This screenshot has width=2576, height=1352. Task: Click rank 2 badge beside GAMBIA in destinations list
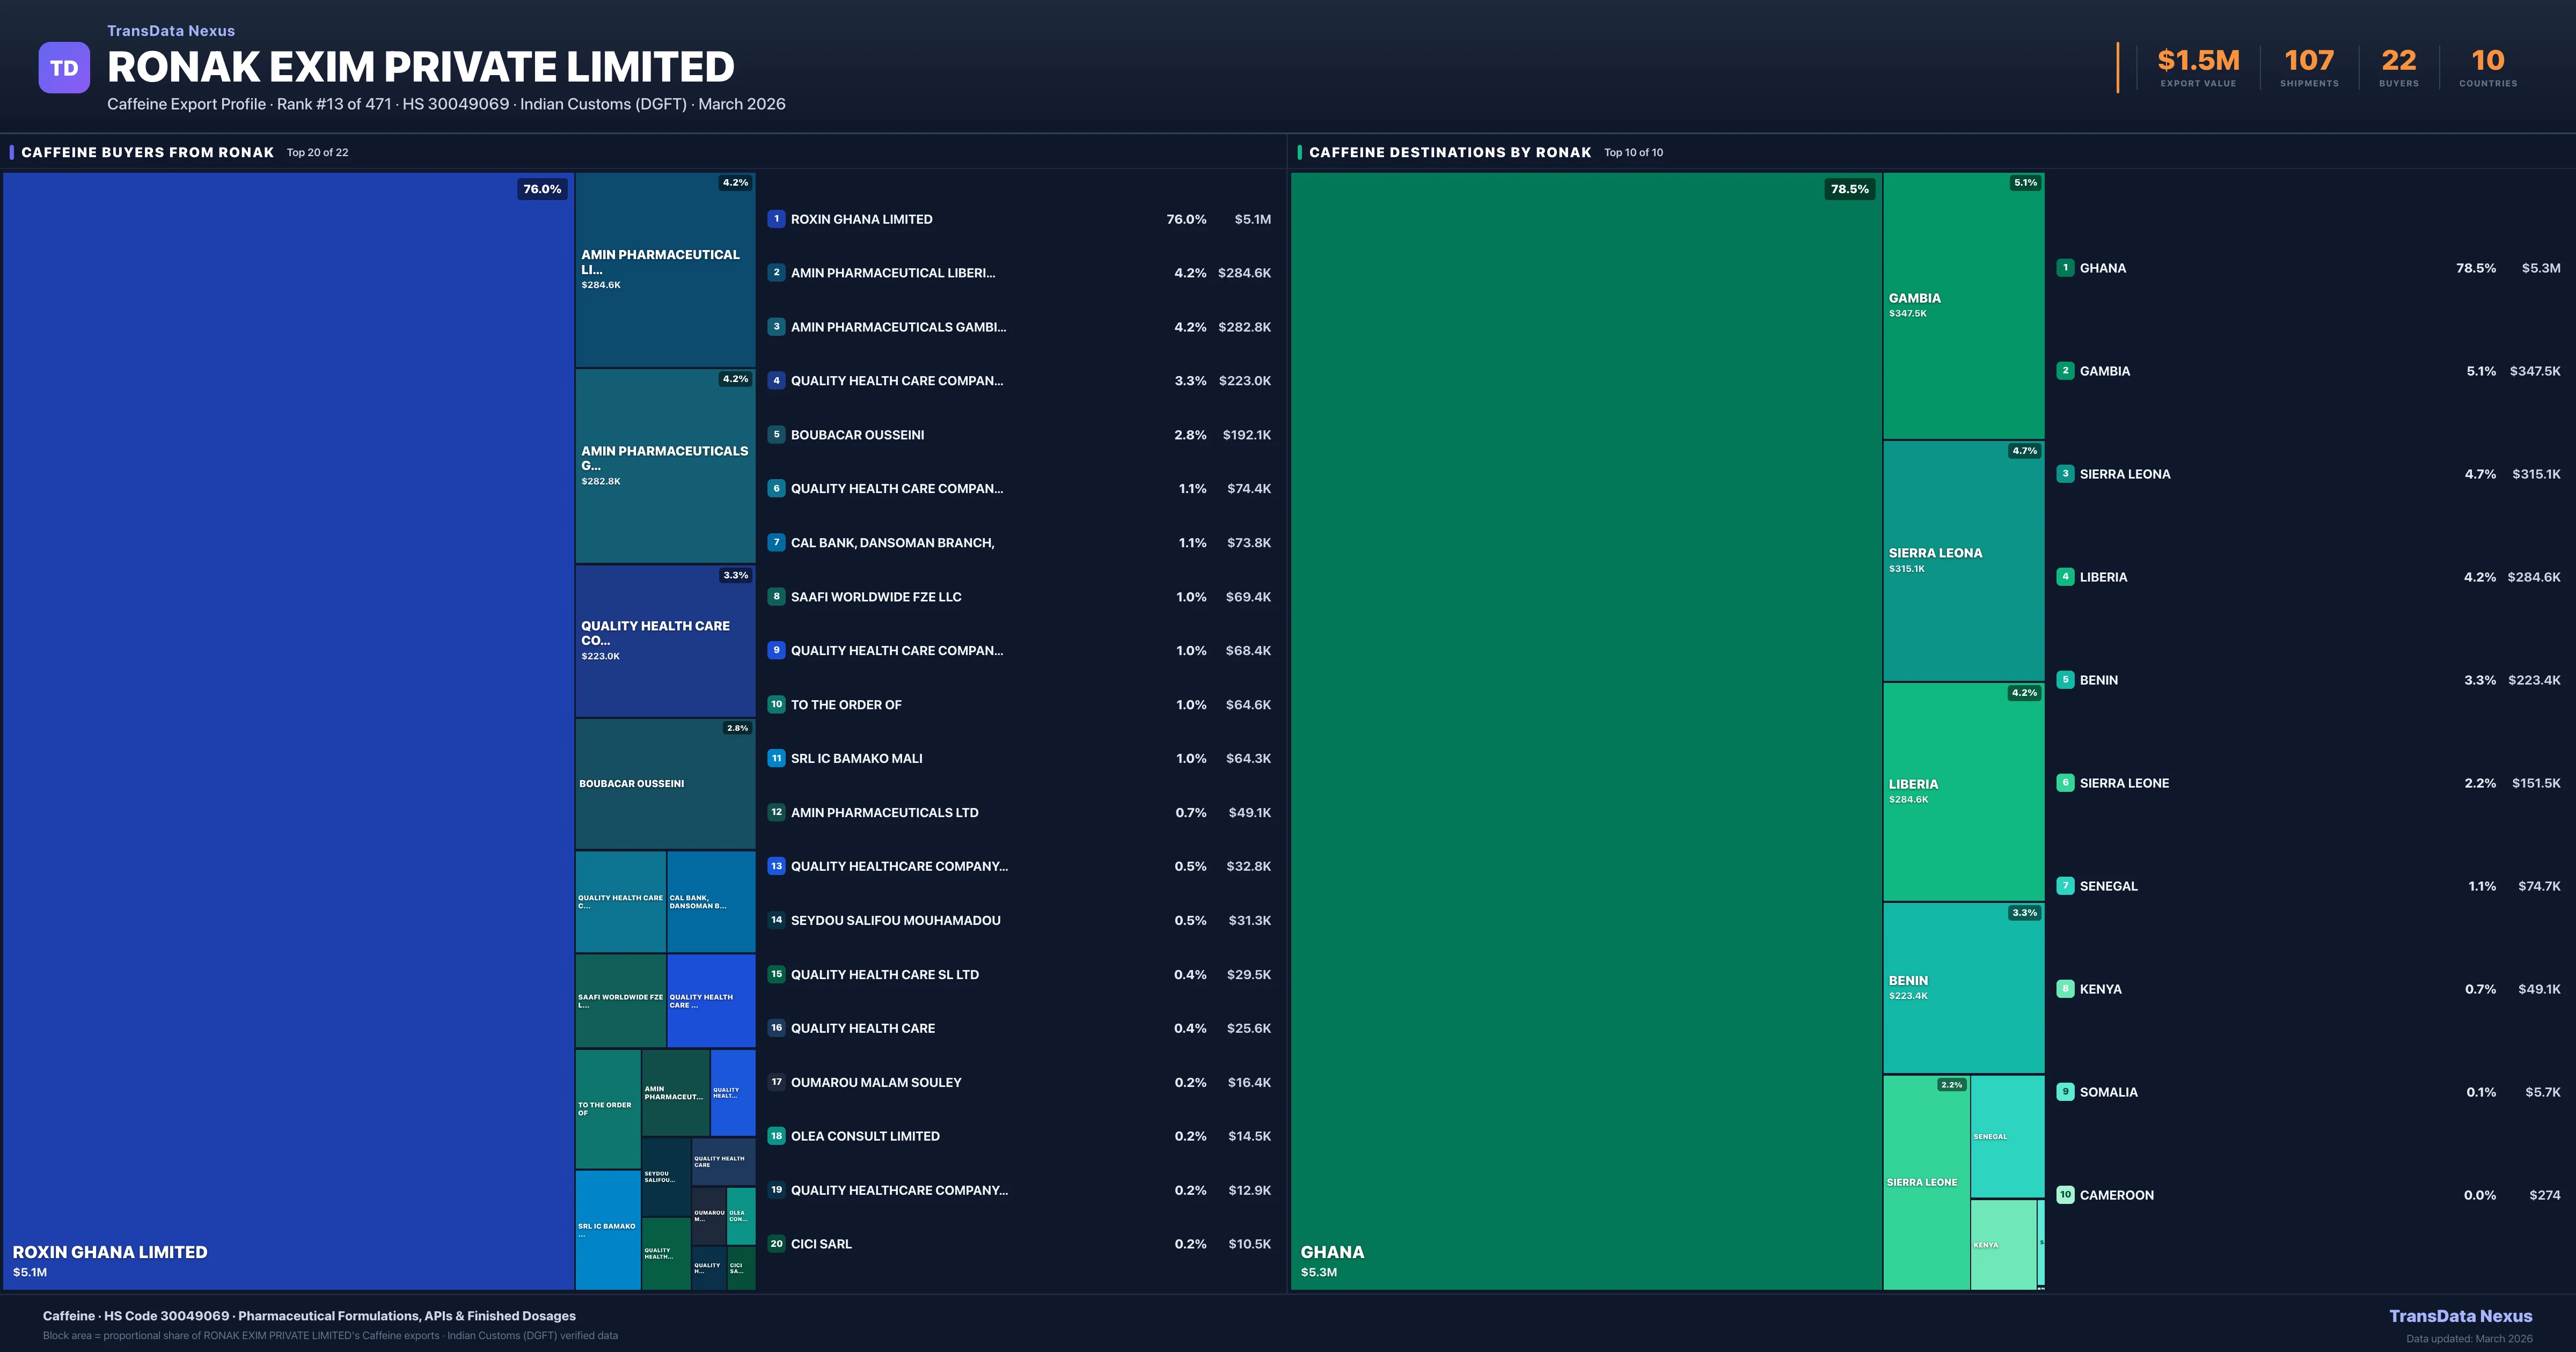click(x=2065, y=371)
